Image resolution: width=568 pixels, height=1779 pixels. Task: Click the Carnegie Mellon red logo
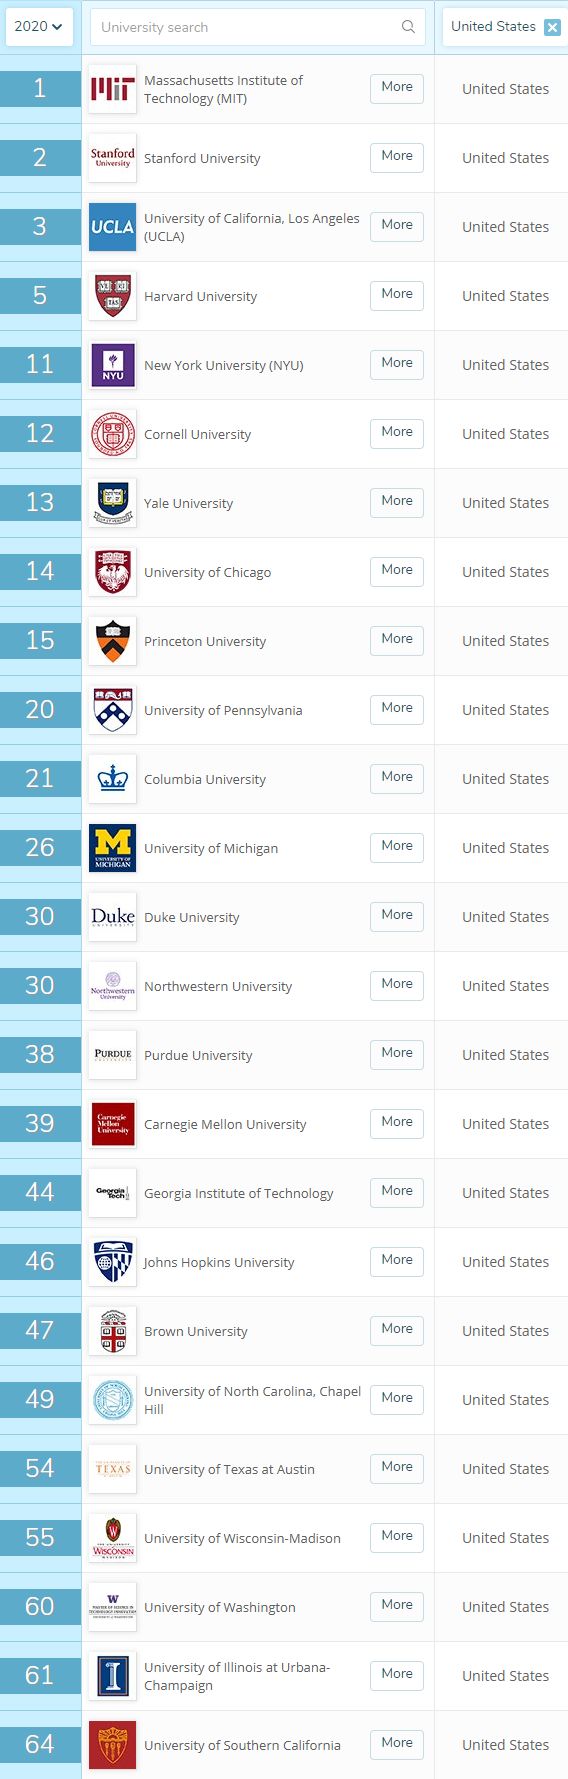point(112,1124)
